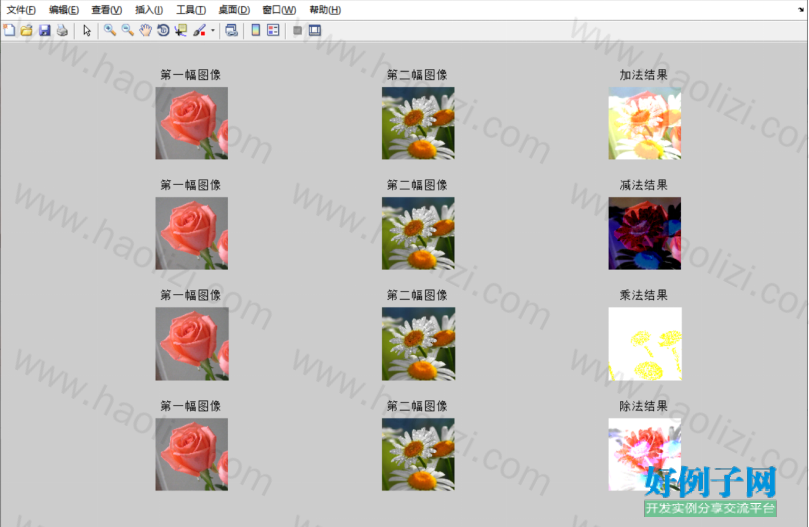Click the 除法结果 title text
Screen dimensions: 809x527
pos(643,406)
